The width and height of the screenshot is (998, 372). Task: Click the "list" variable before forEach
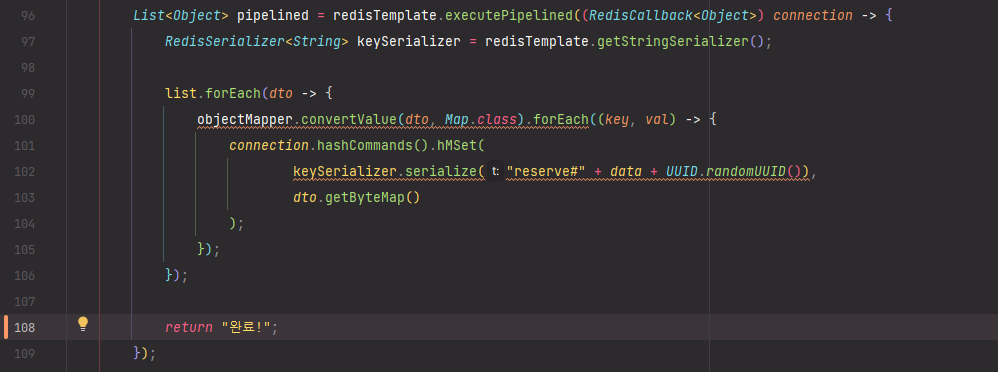[181, 94]
